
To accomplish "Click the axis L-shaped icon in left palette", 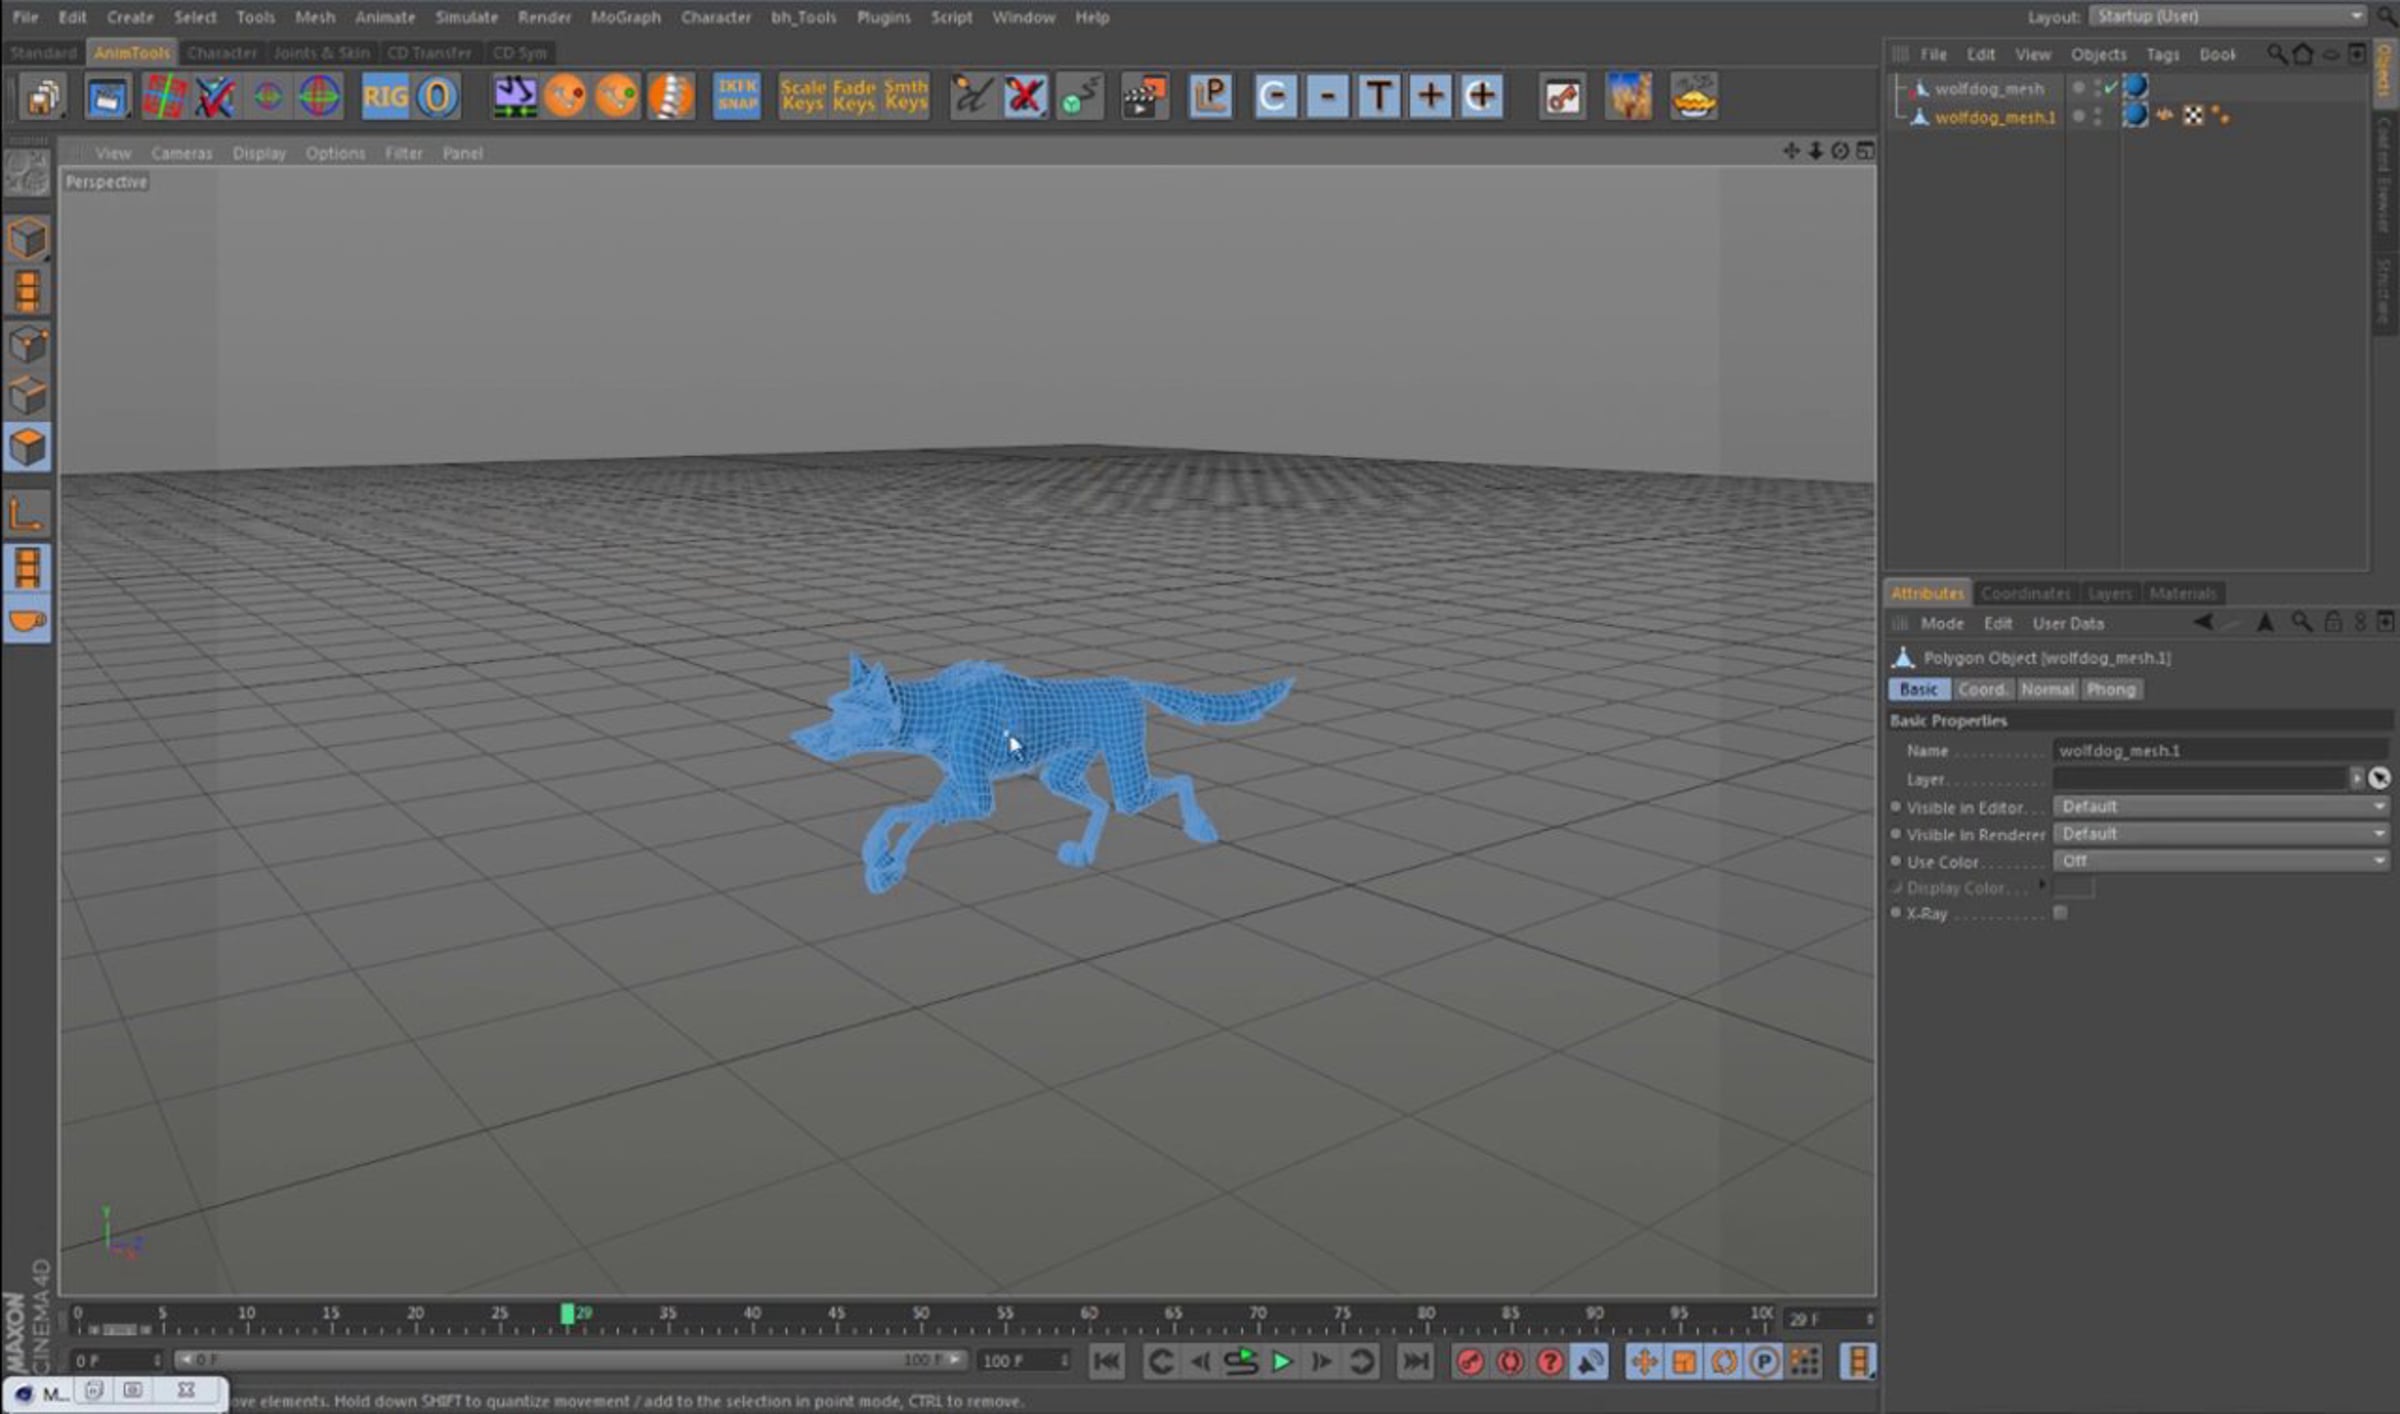I will click(x=28, y=515).
